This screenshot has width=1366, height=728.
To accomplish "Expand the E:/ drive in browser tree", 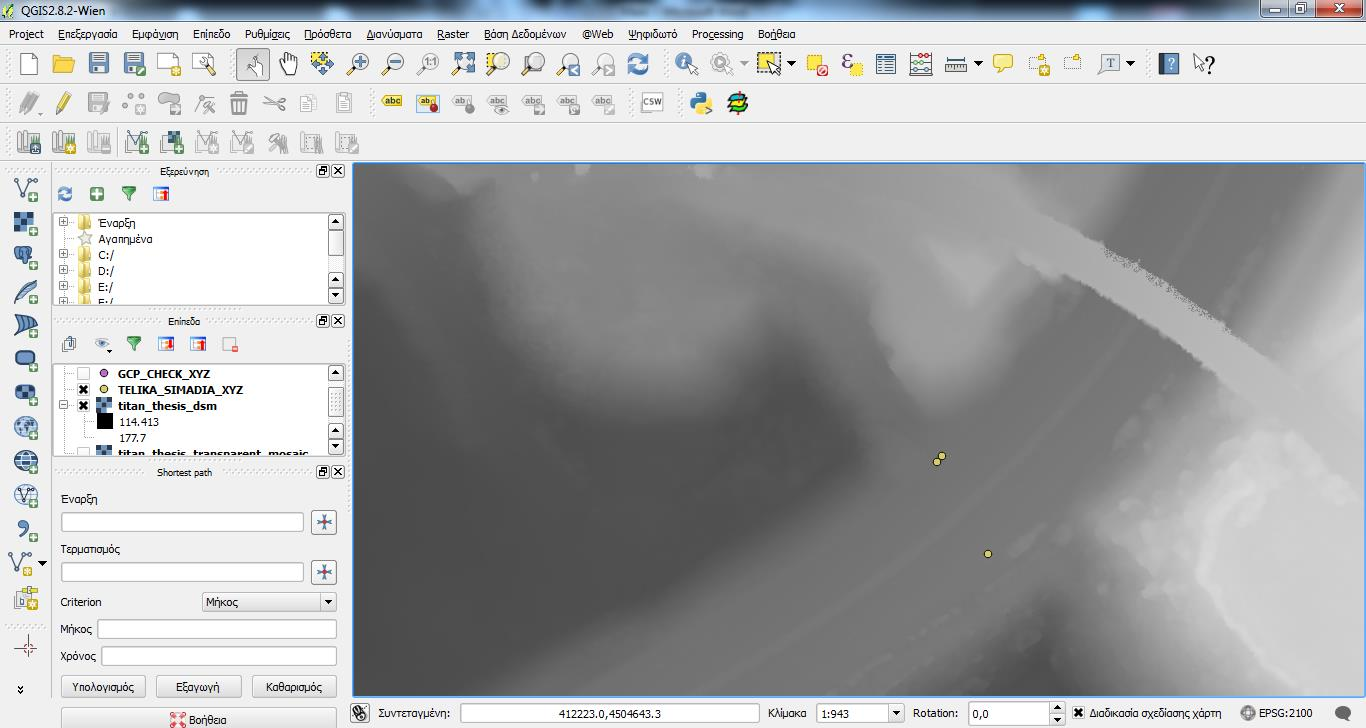I will click(64, 286).
